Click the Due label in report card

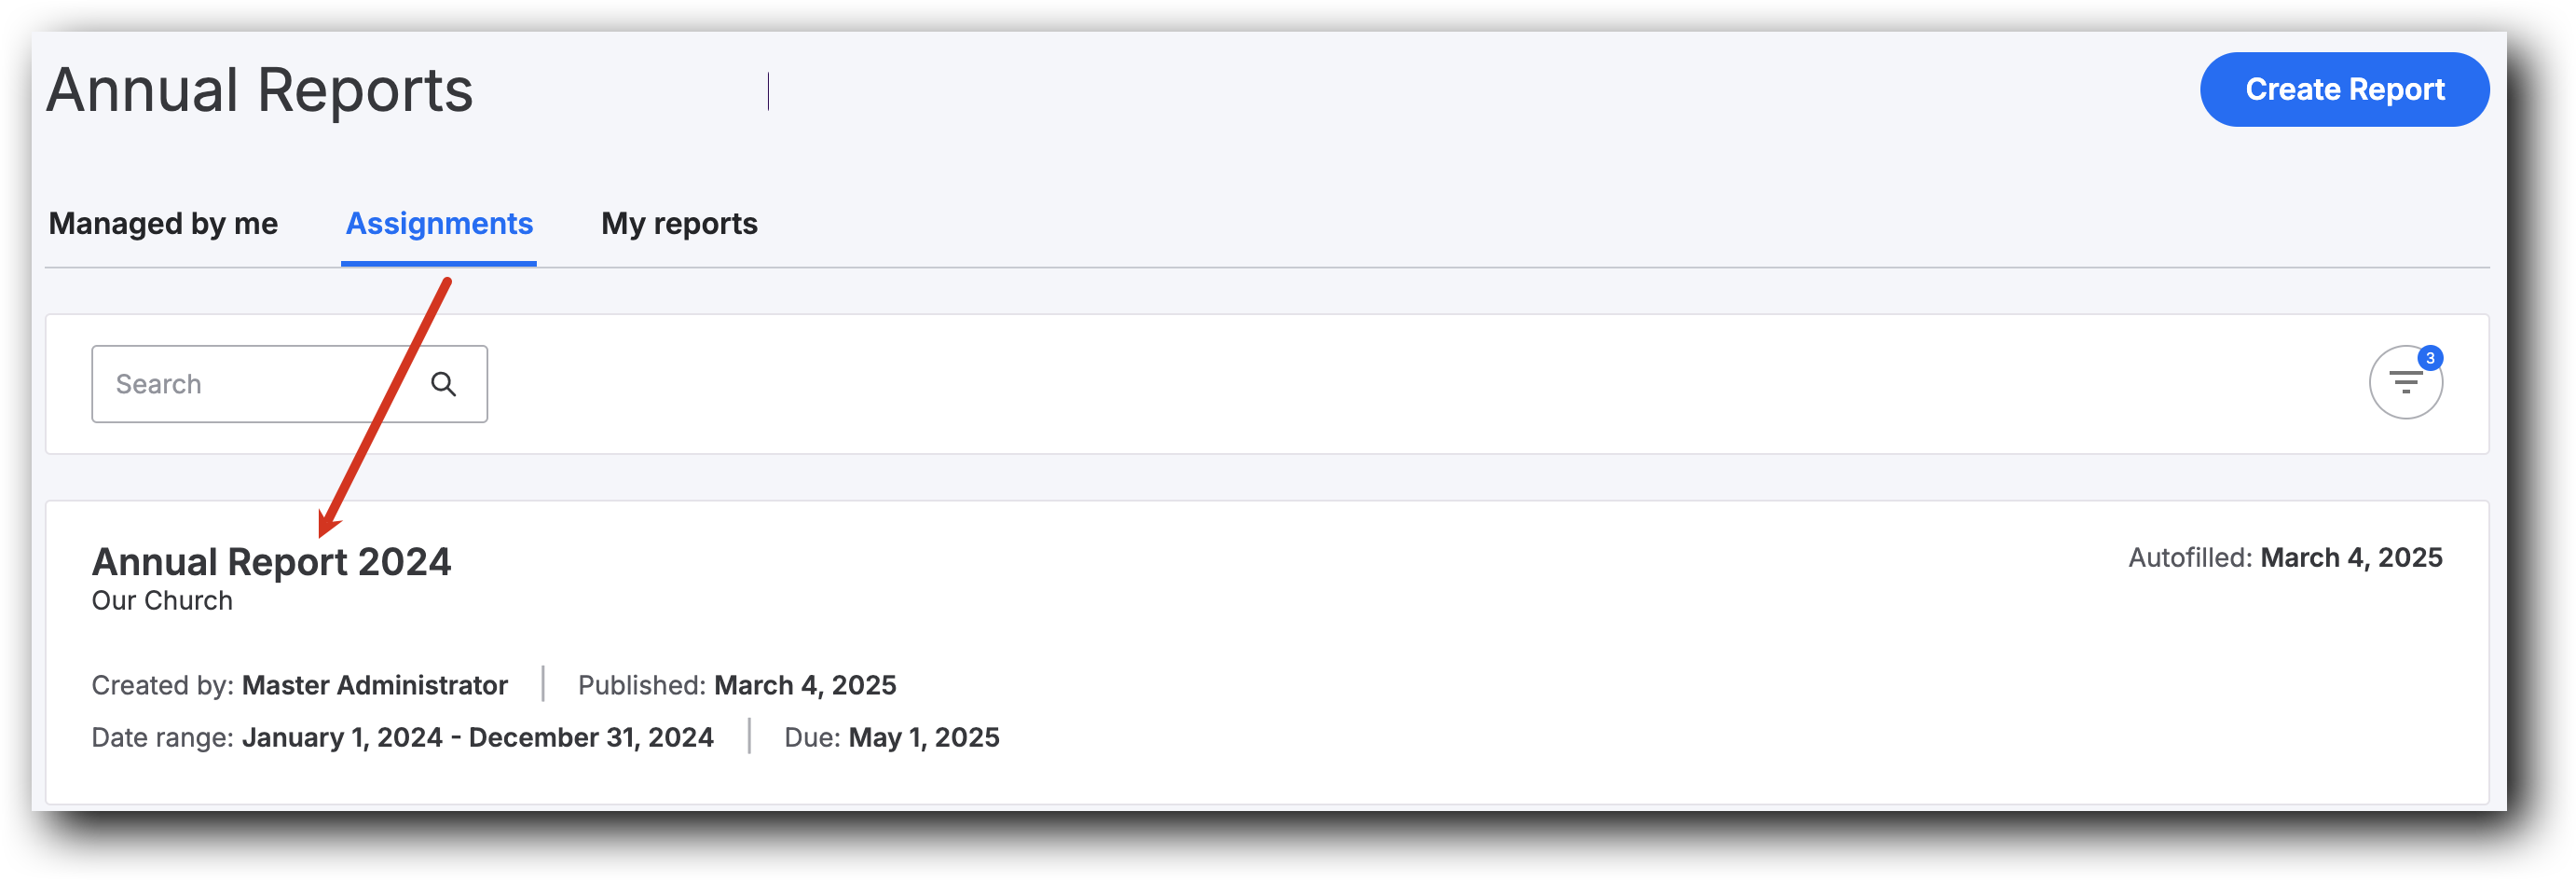coord(811,737)
